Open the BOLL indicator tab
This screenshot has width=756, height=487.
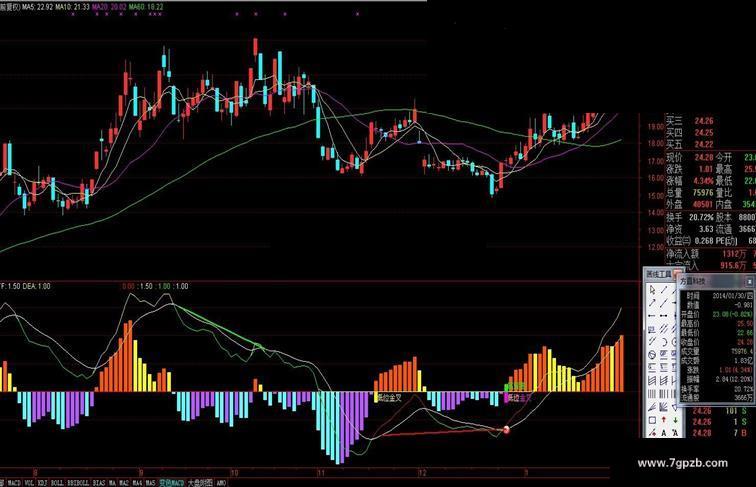pos(57,482)
